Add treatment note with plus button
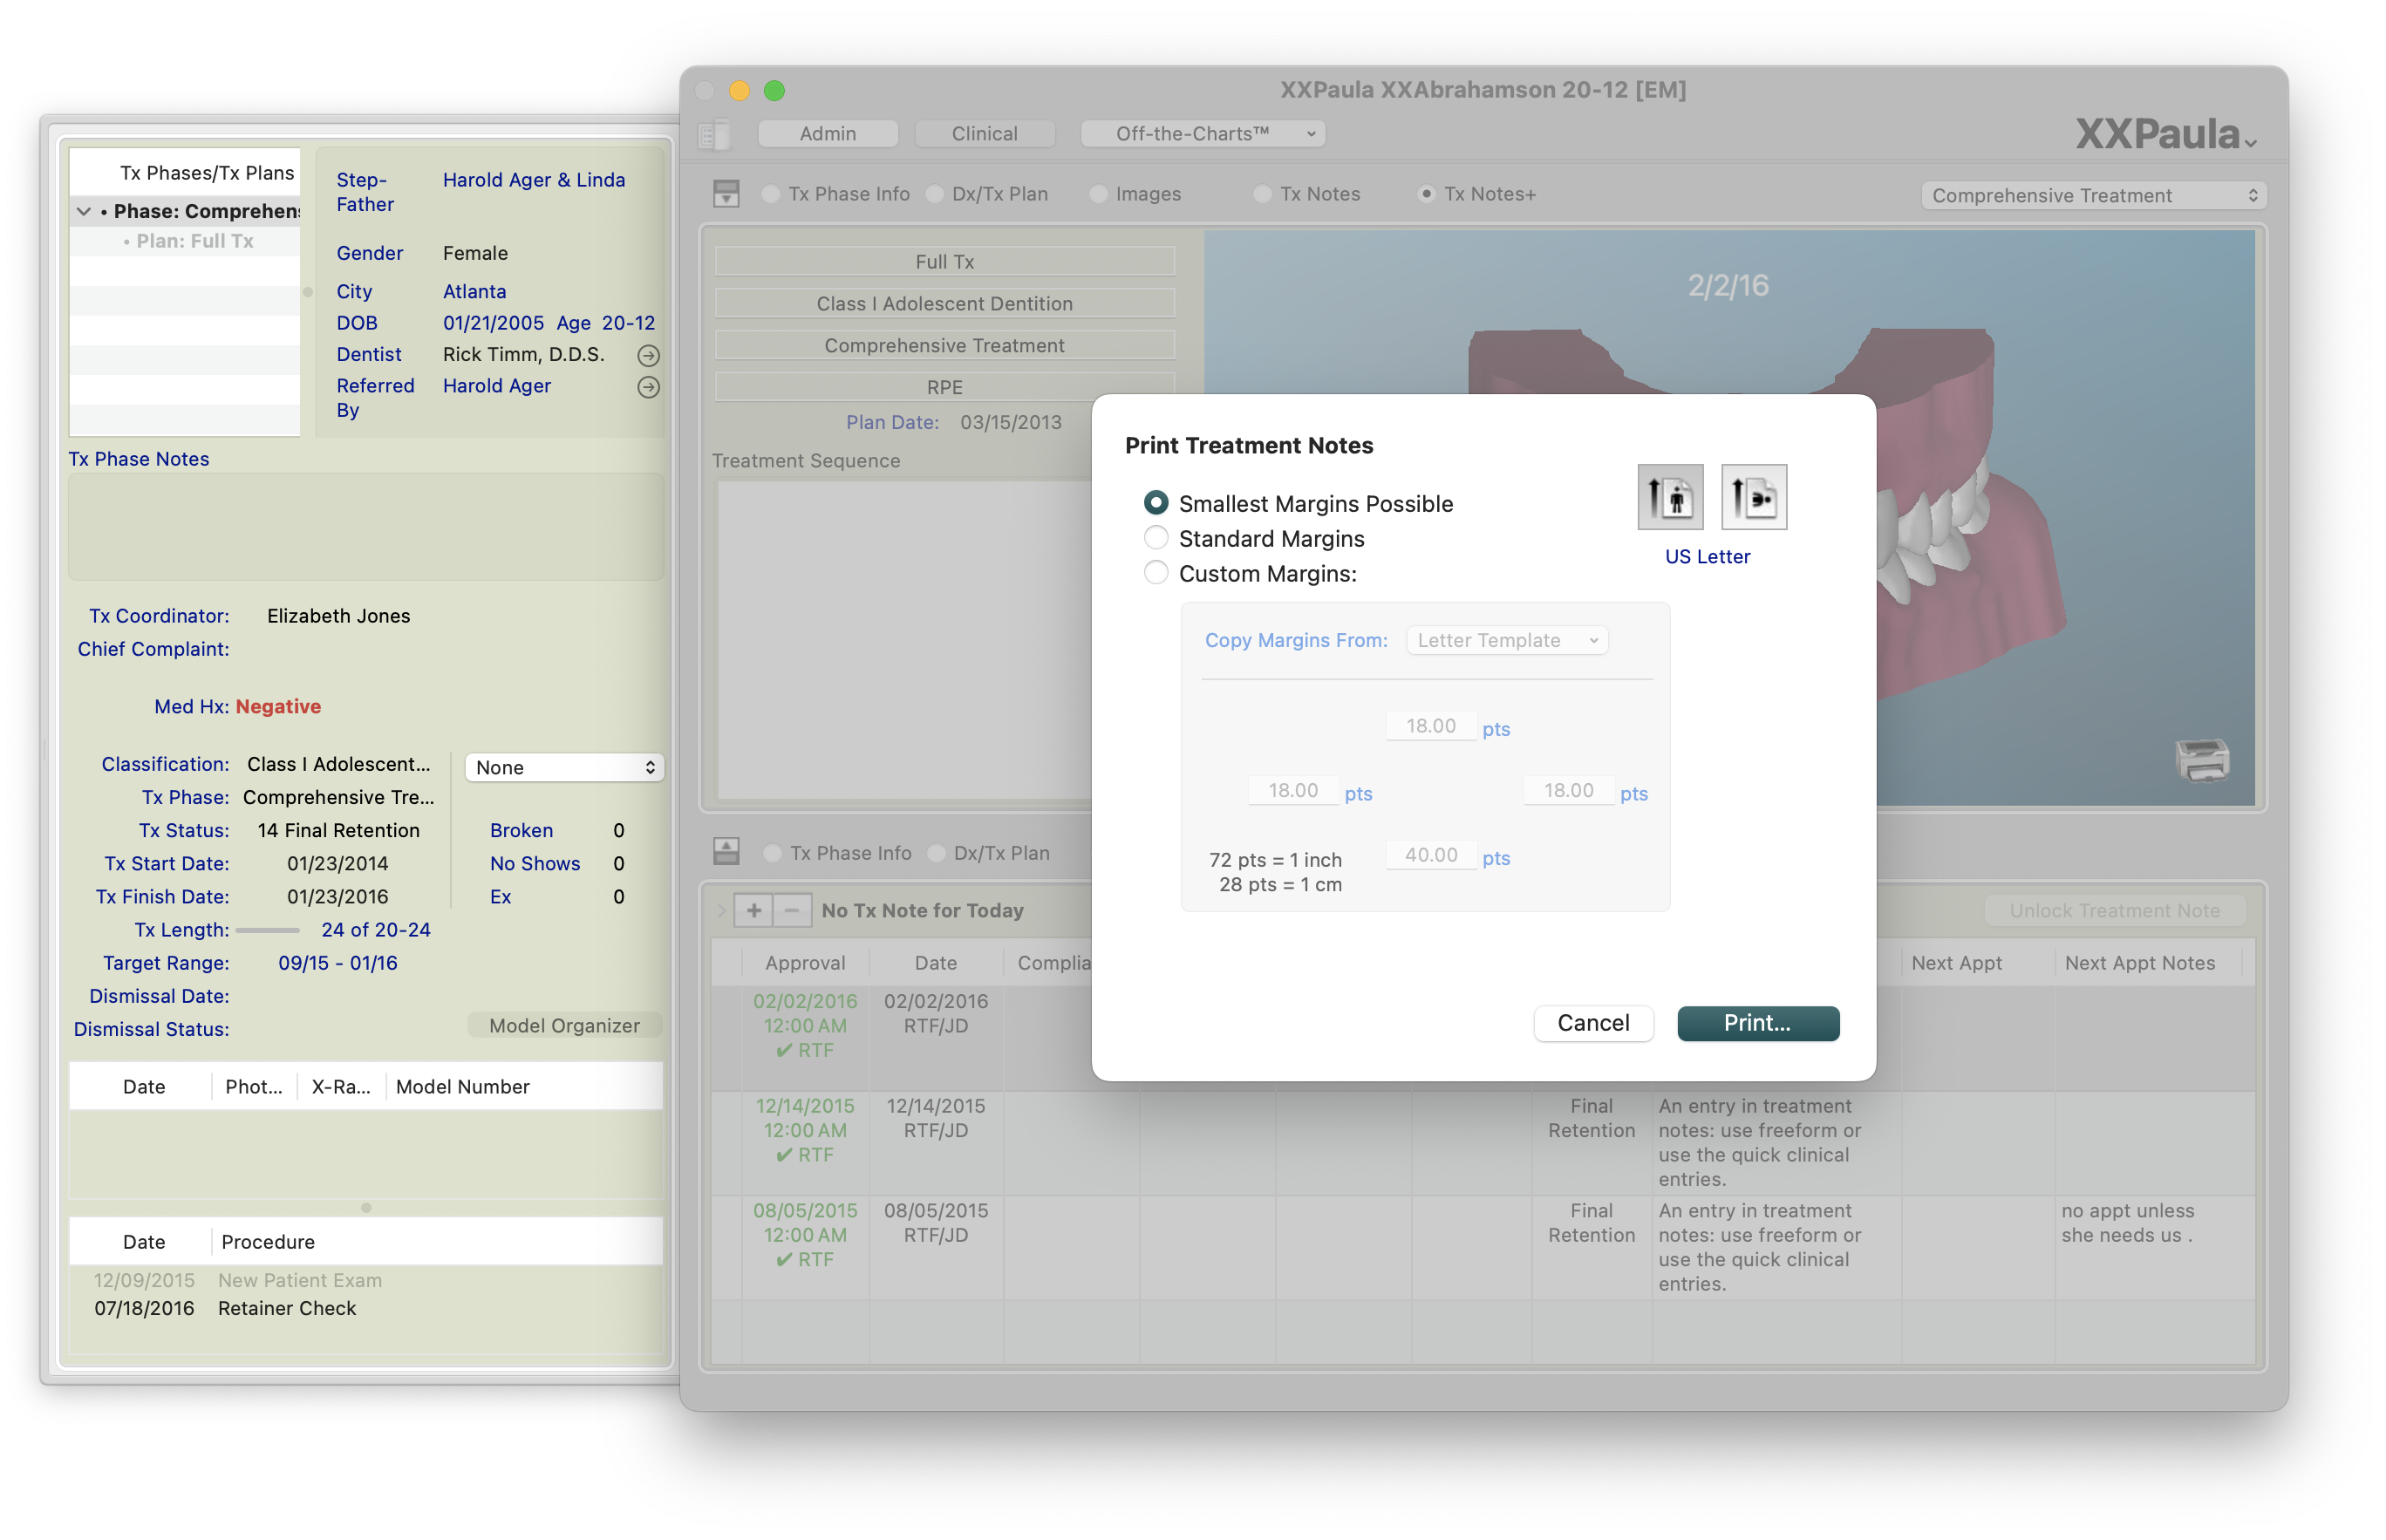The width and height of the screenshot is (2386, 1540). 753,910
